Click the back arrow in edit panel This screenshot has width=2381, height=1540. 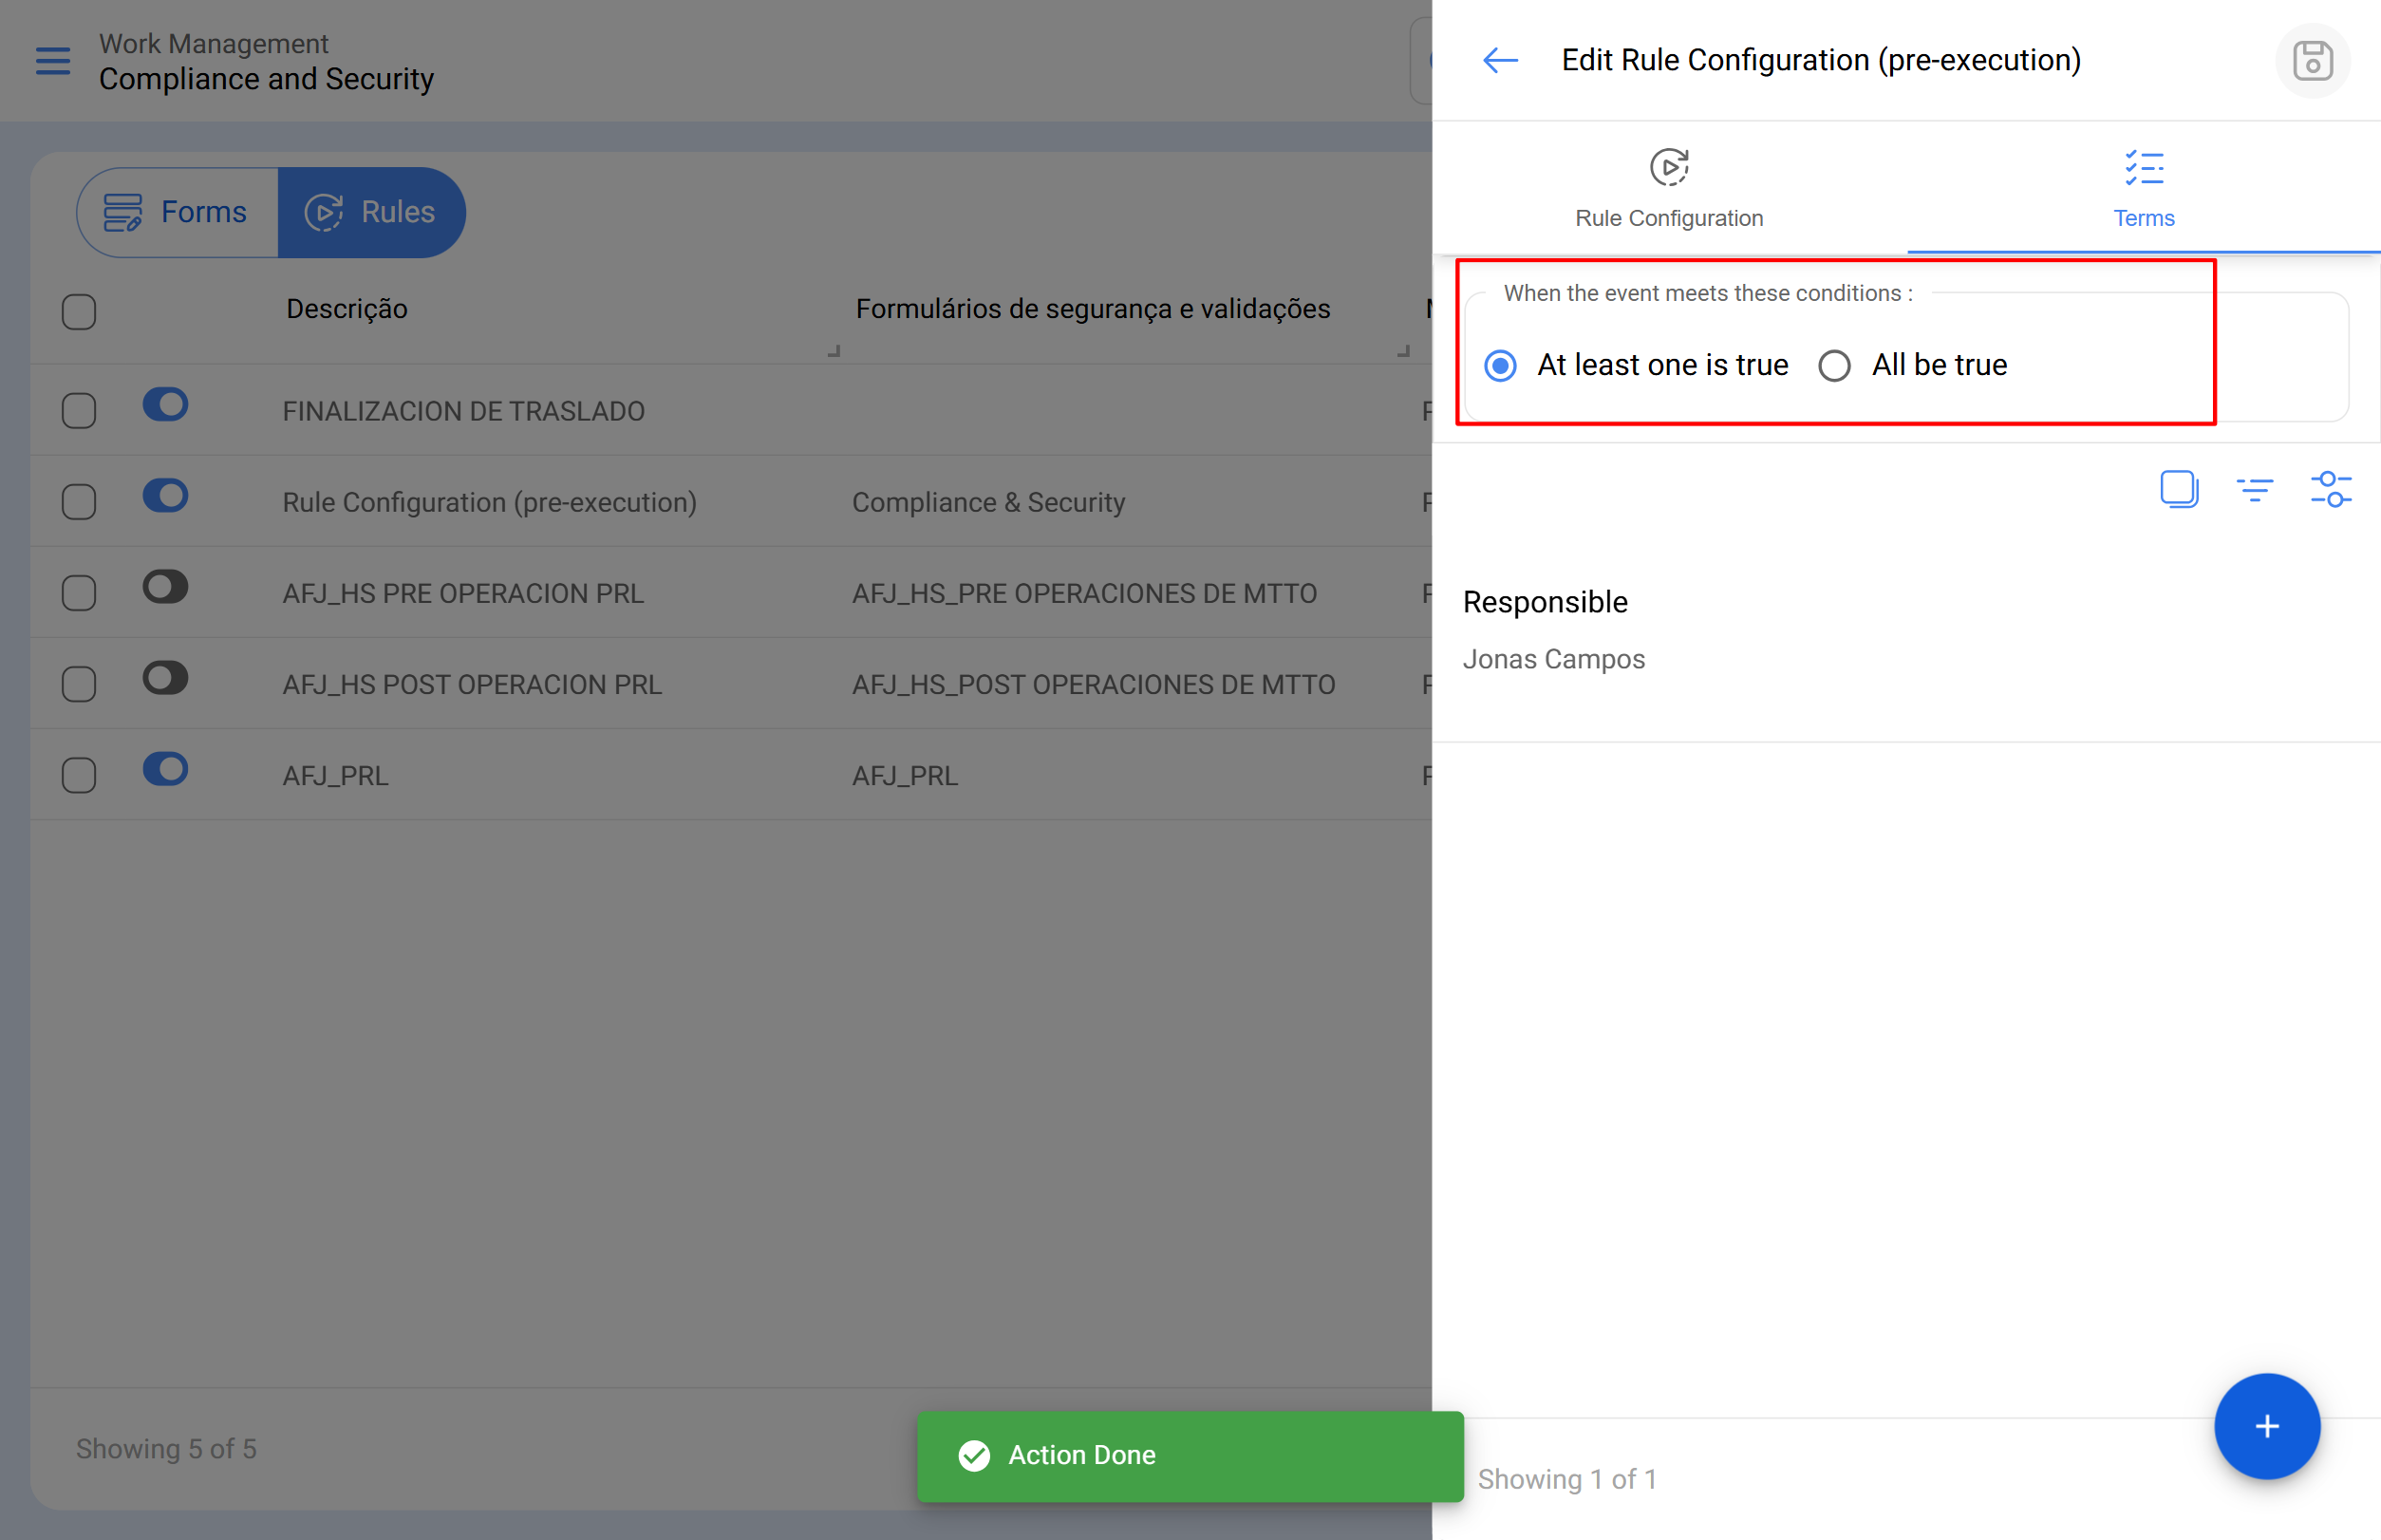1500,60
